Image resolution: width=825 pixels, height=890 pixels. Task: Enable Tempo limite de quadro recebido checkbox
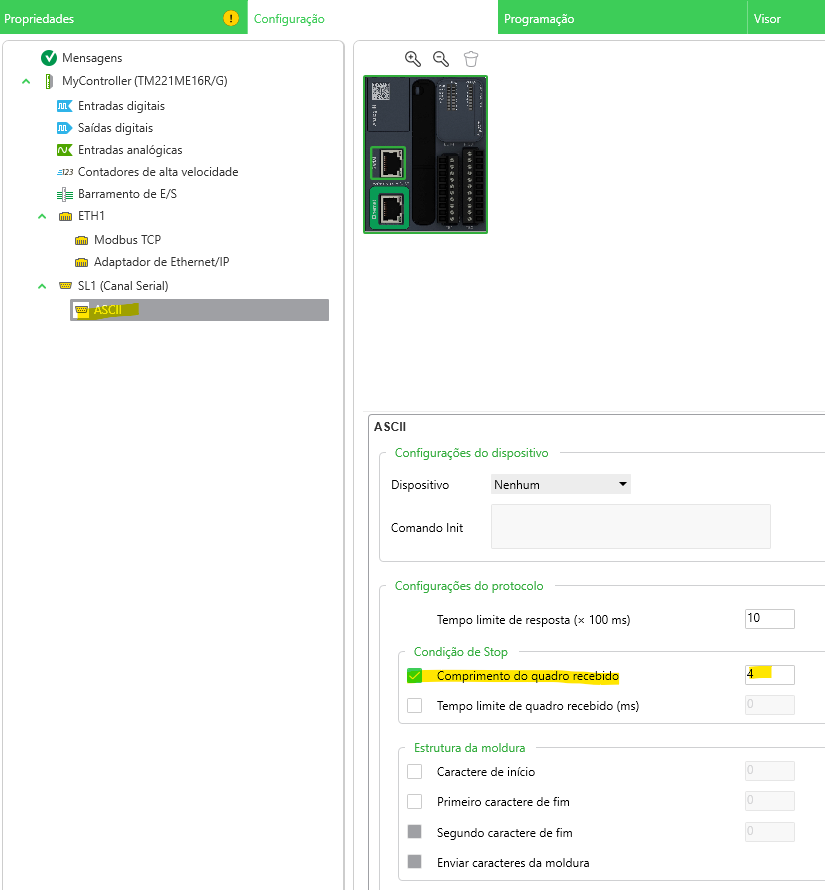414,706
